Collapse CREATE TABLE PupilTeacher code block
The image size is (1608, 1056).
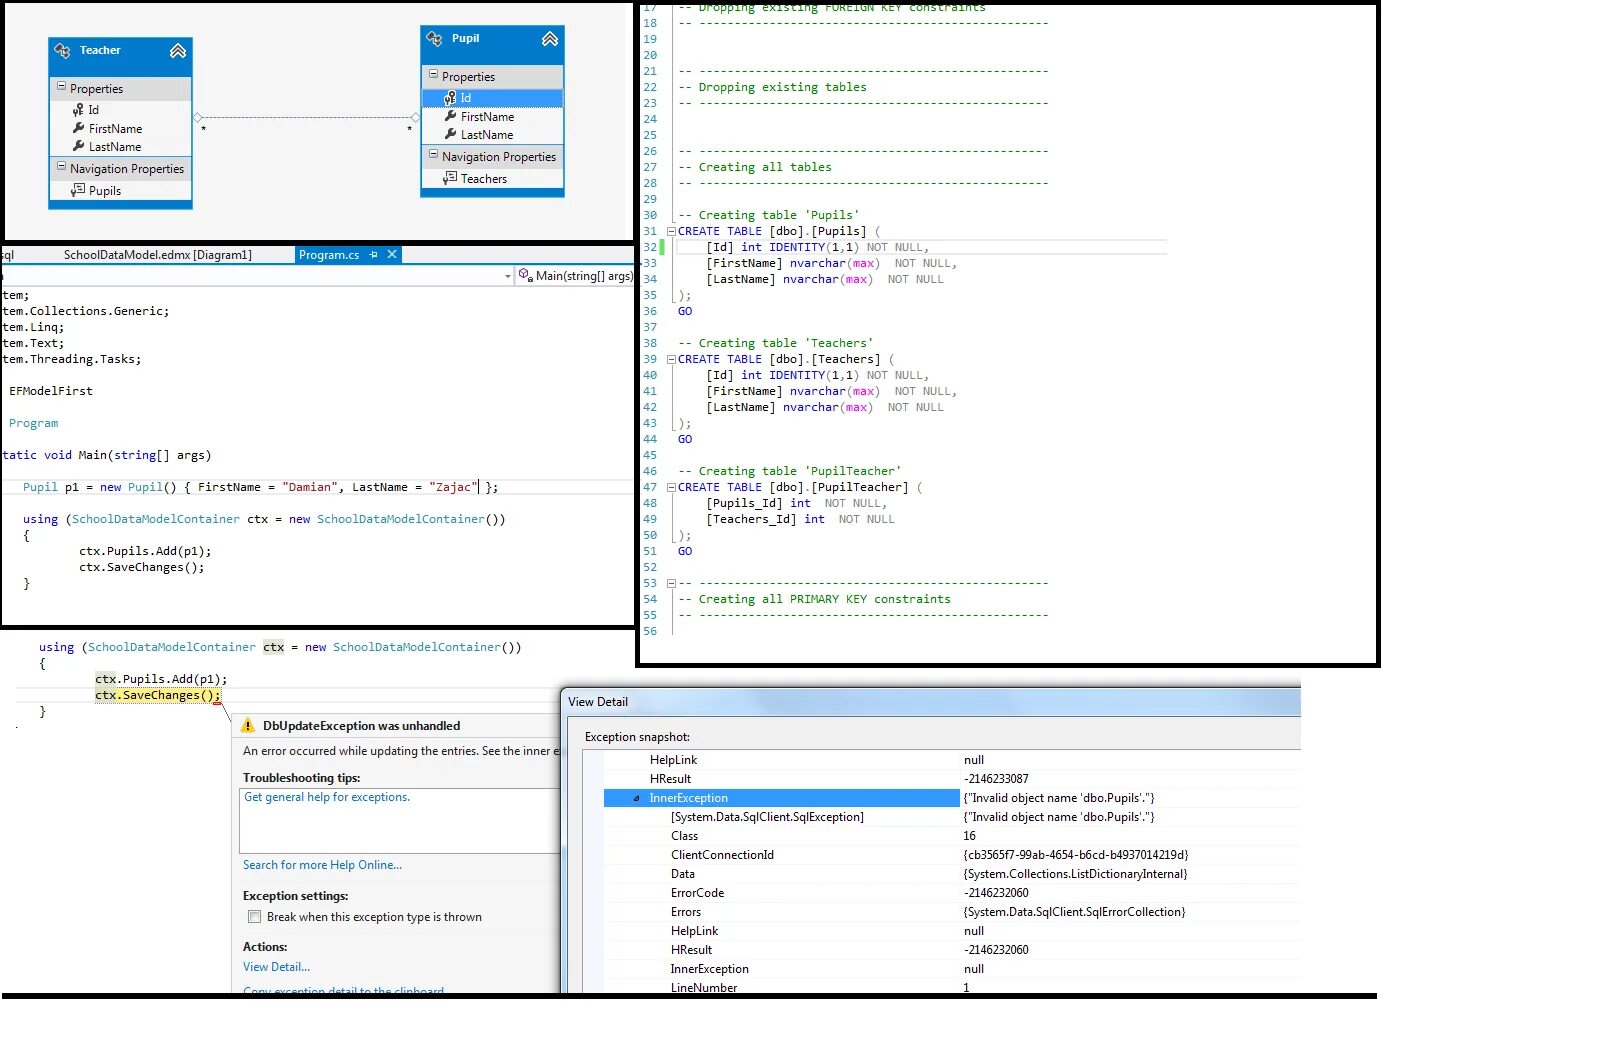click(x=671, y=487)
